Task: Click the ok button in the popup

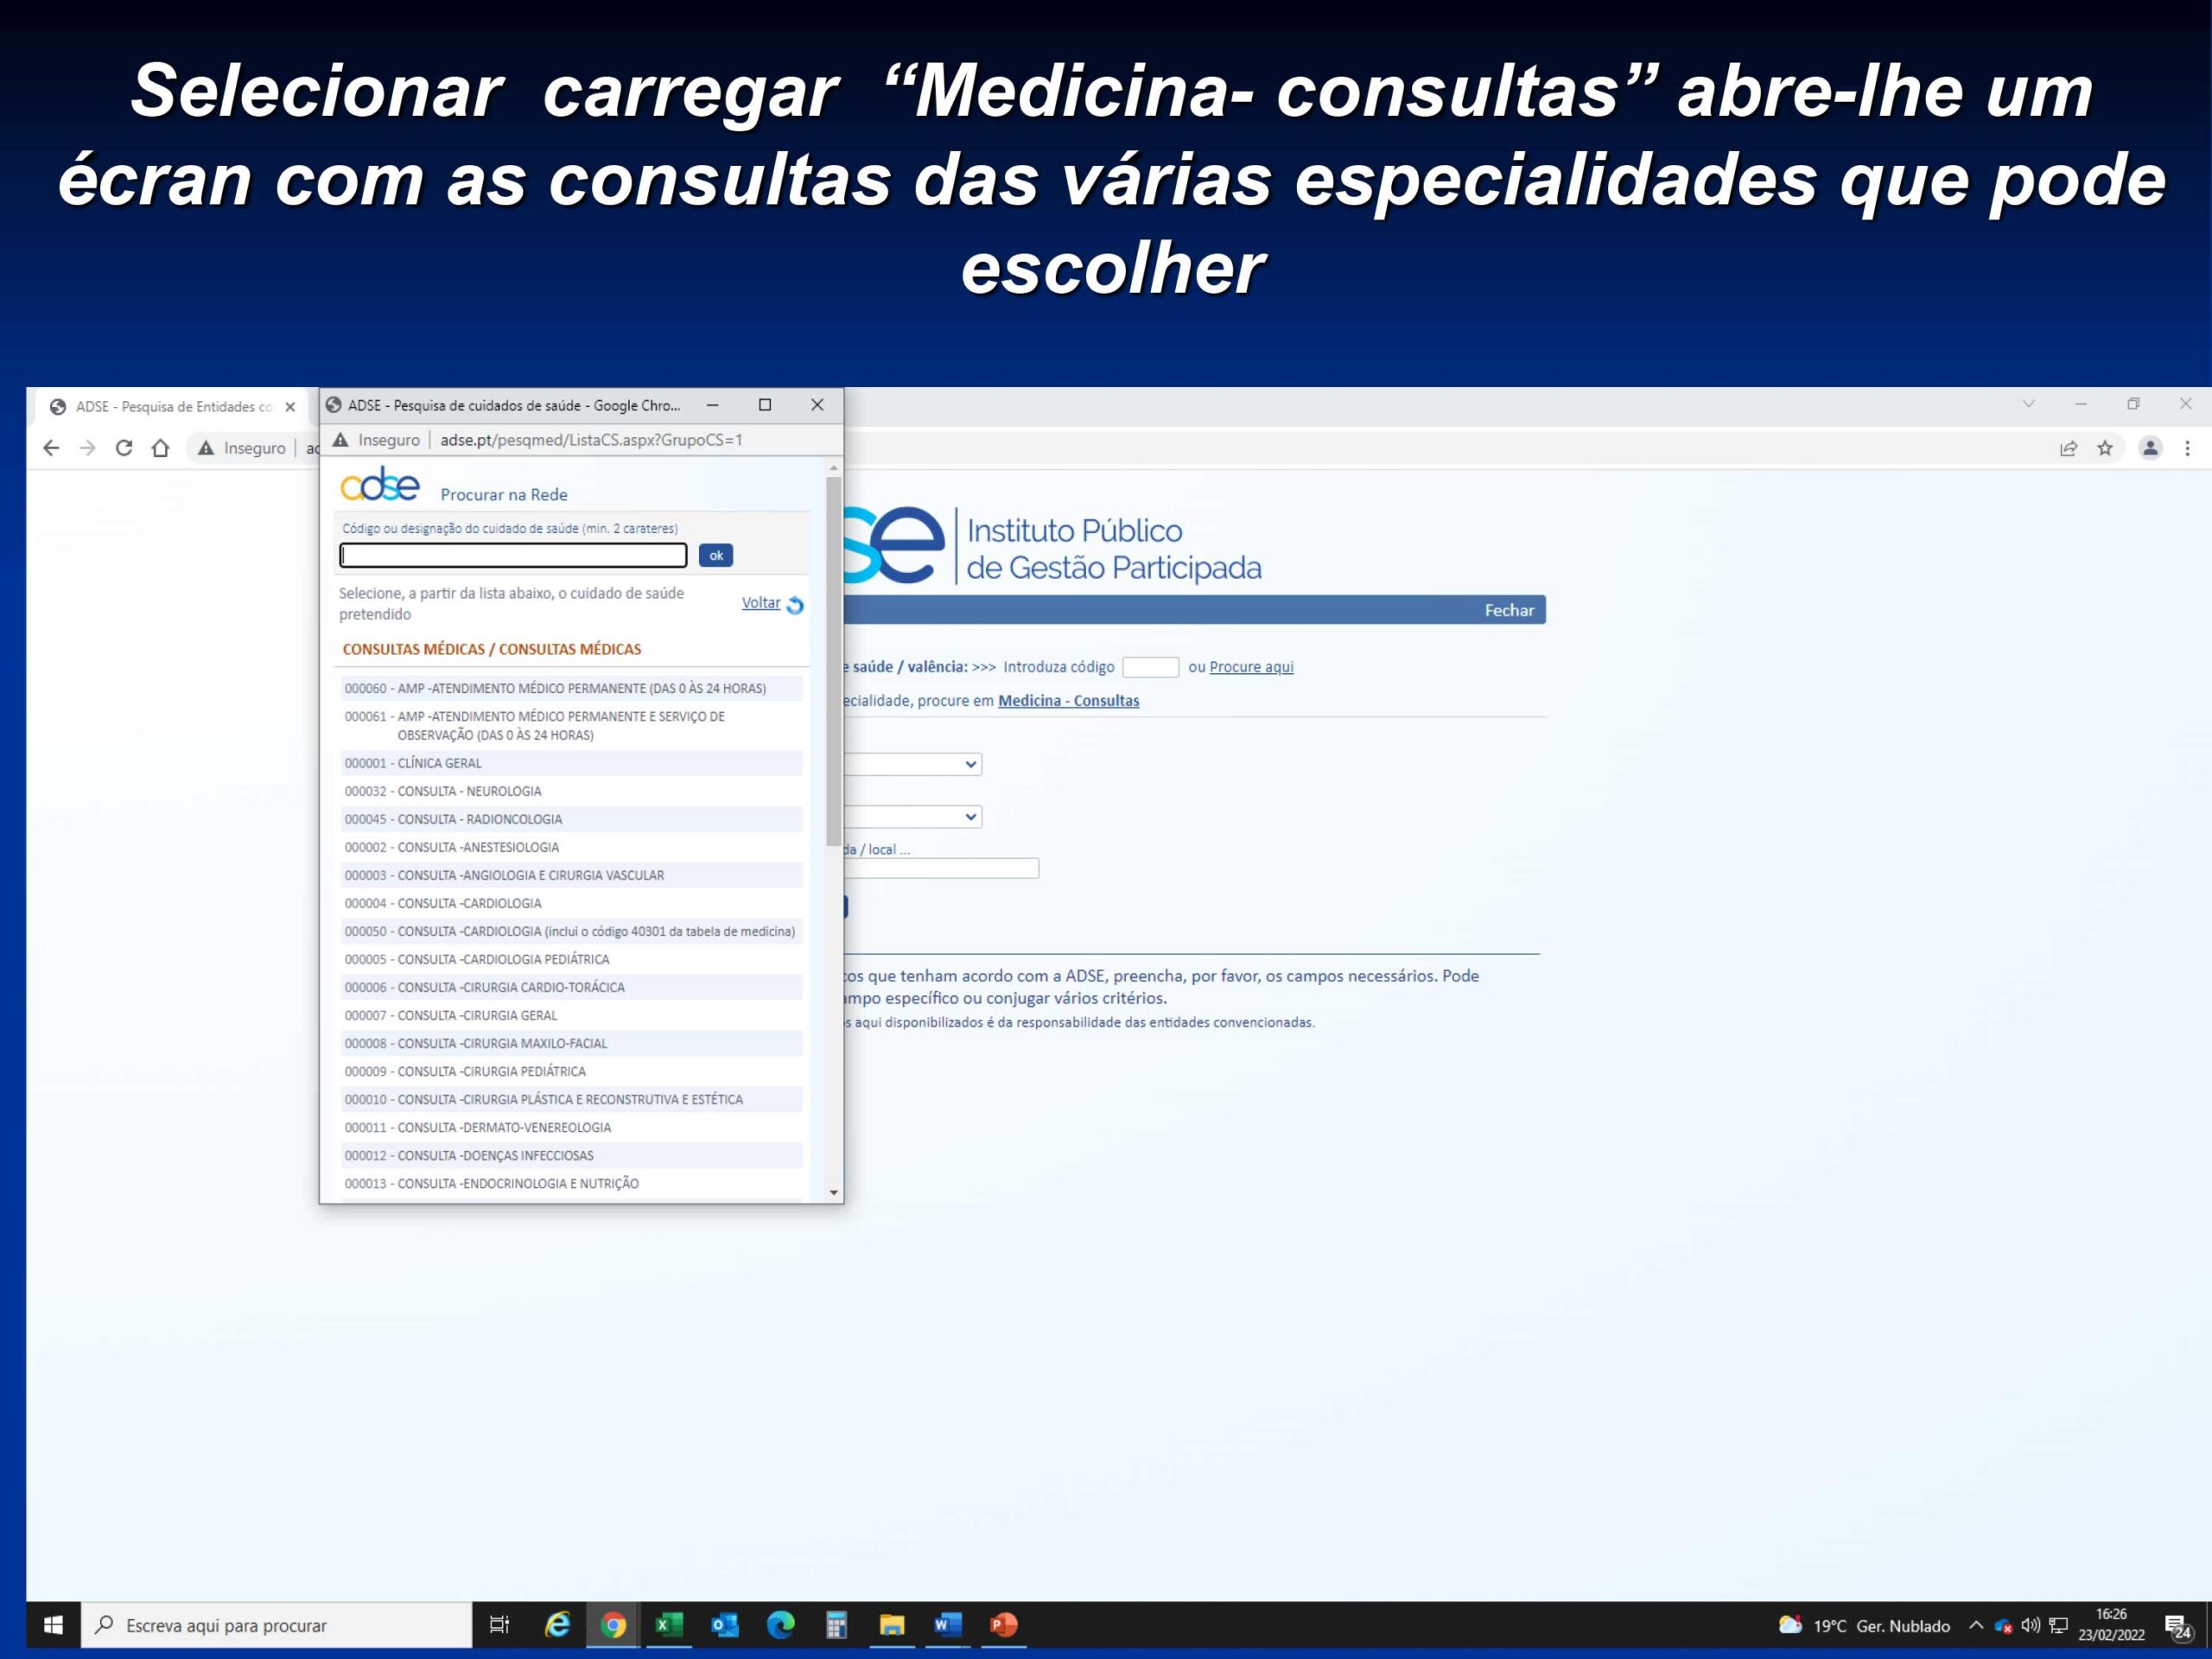Action: click(x=716, y=555)
